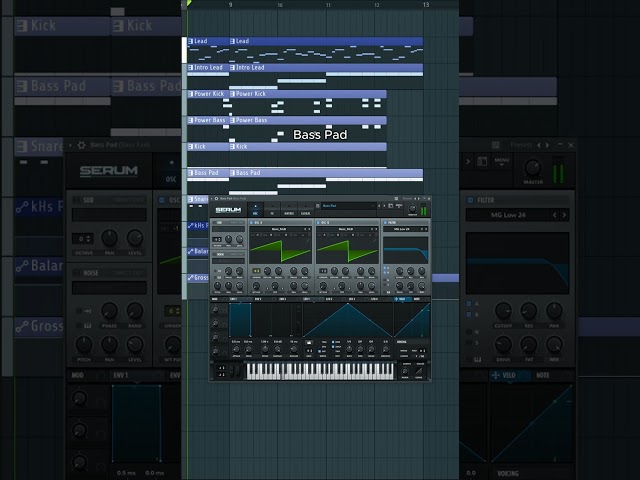The width and height of the screenshot is (640, 480).
Task: Switch to the FX tab in Serum
Action: (273, 210)
